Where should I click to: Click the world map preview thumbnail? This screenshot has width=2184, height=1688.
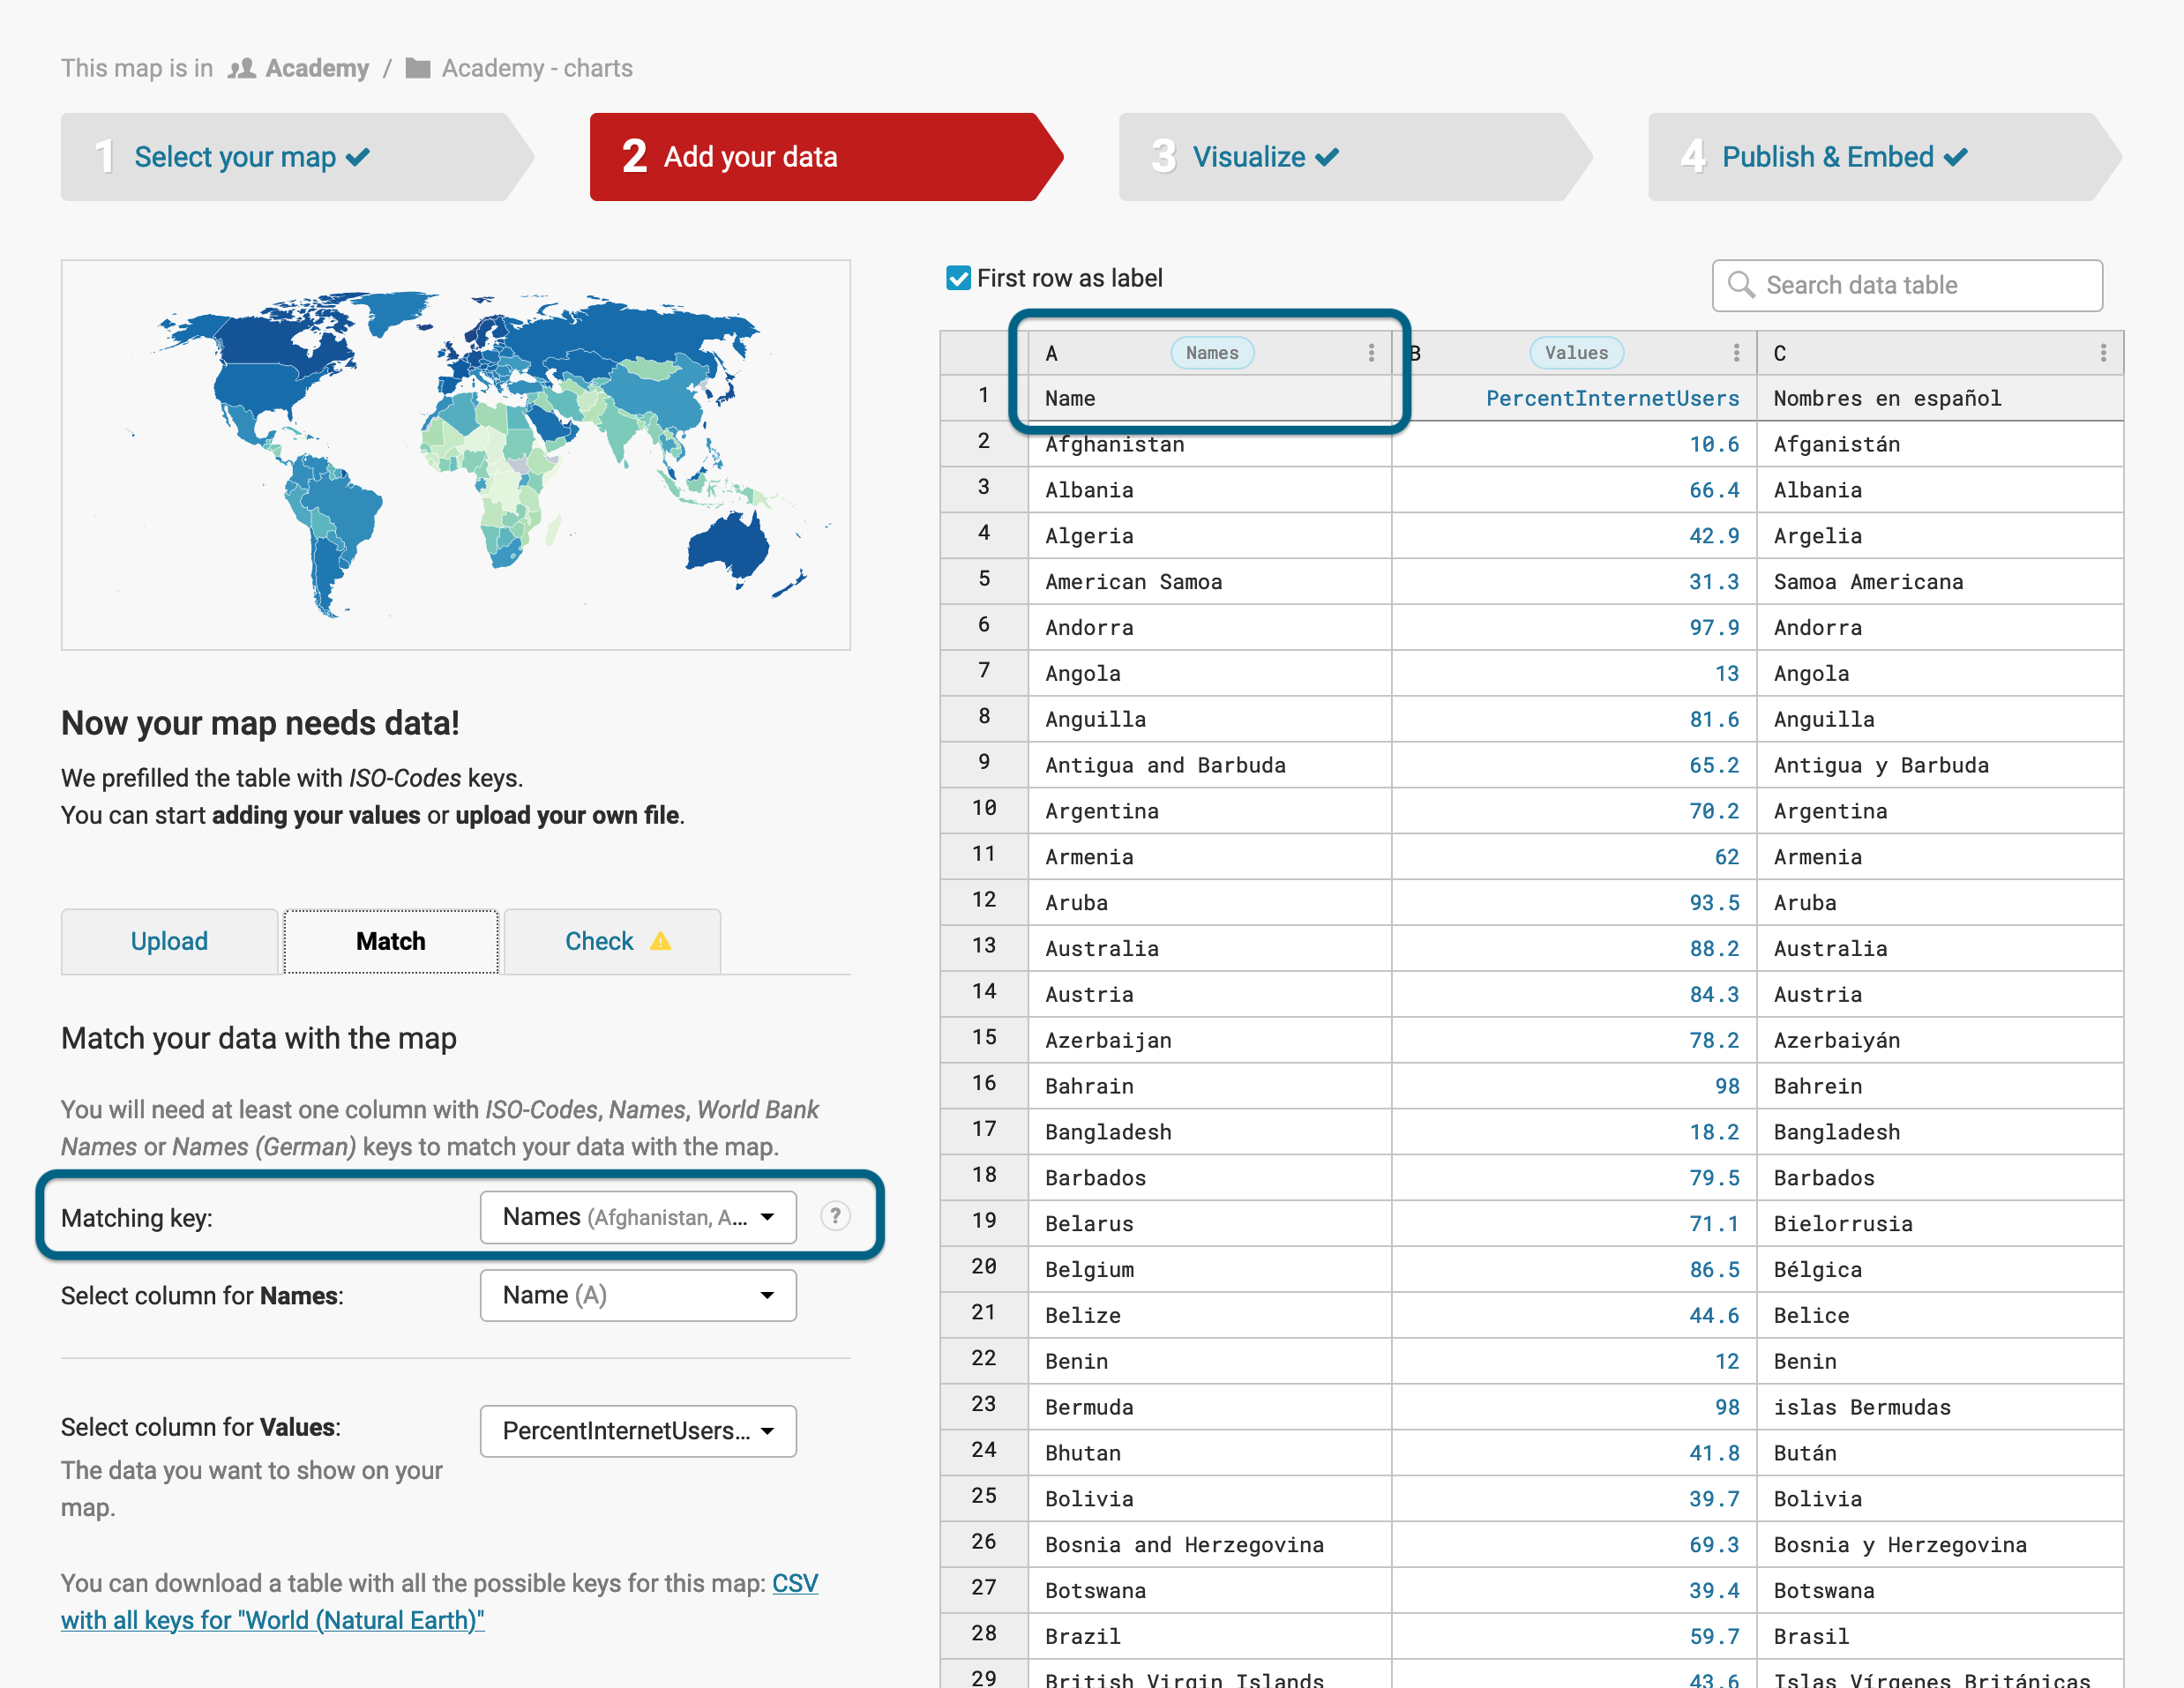click(x=456, y=455)
